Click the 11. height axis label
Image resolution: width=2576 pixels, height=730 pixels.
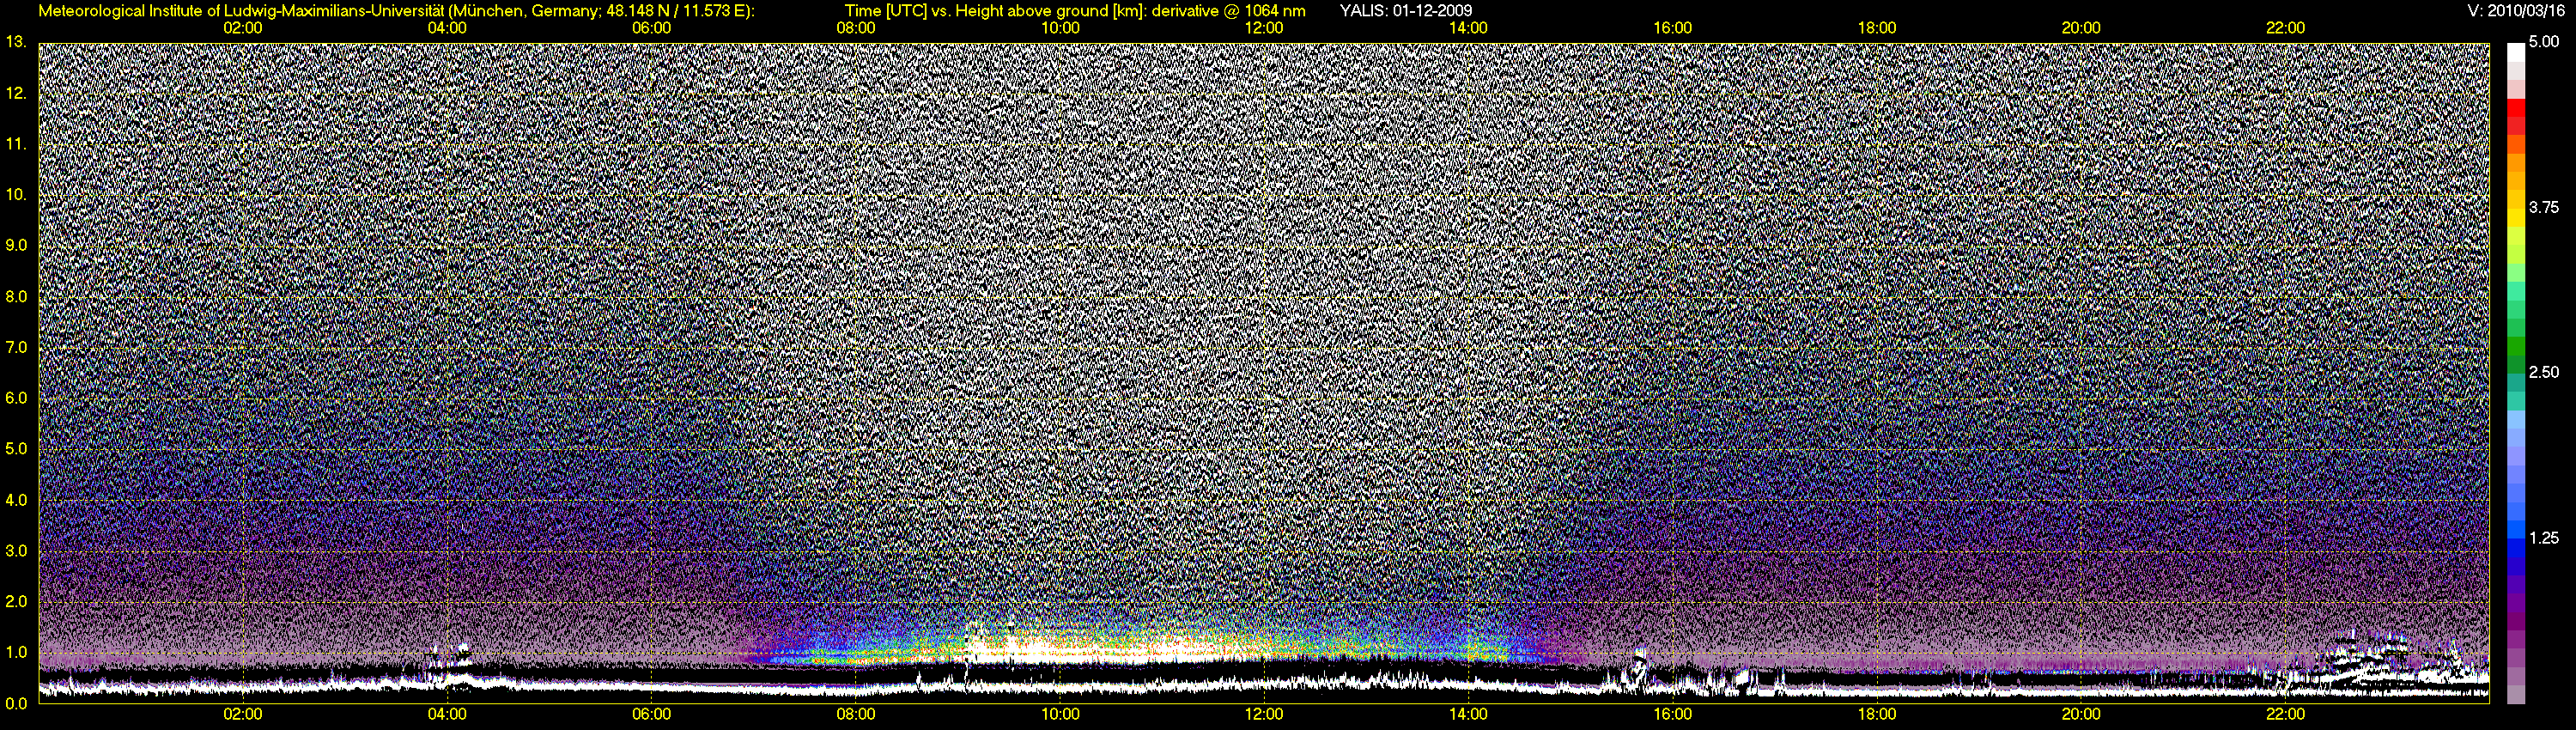(16, 144)
